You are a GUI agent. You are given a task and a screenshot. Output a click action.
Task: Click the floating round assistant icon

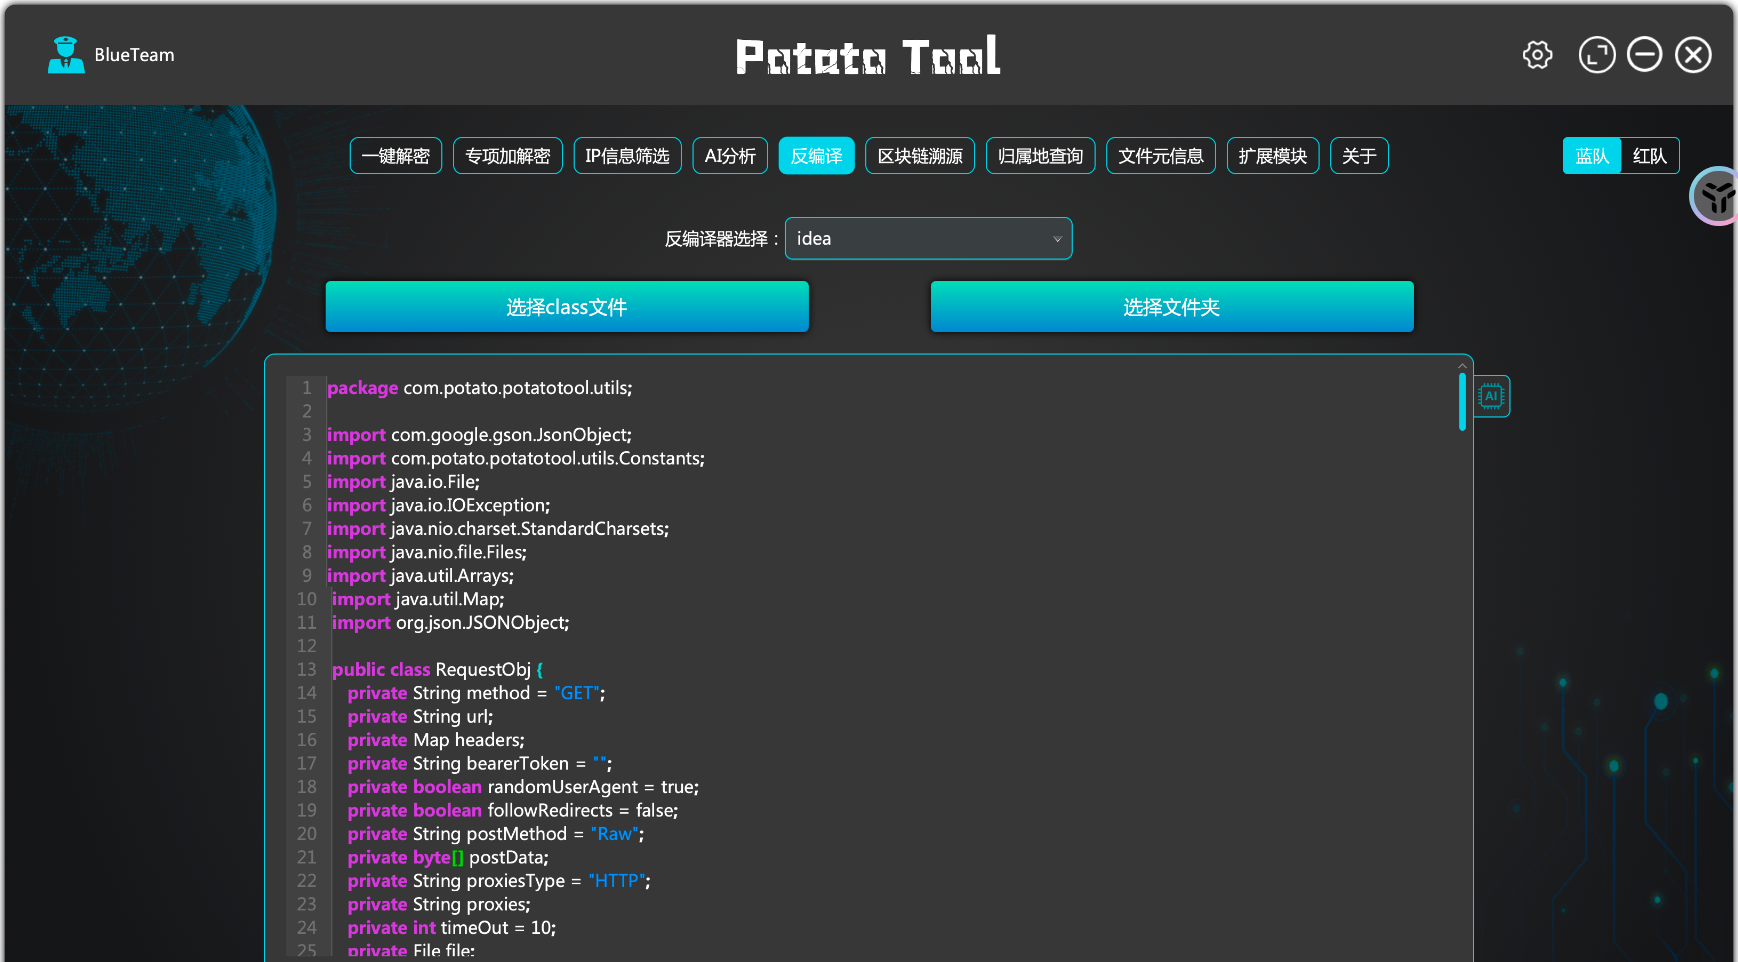tap(1717, 196)
